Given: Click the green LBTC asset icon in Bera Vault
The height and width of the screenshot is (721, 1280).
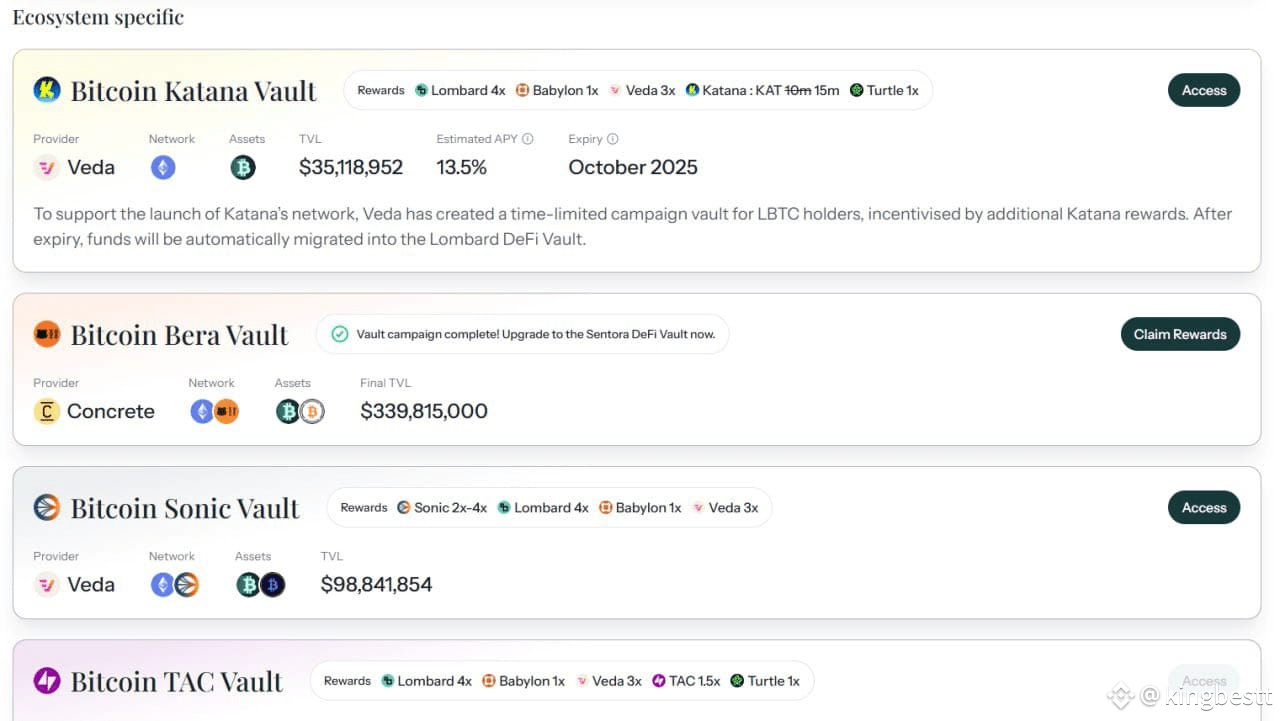Looking at the screenshot, I should (288, 411).
